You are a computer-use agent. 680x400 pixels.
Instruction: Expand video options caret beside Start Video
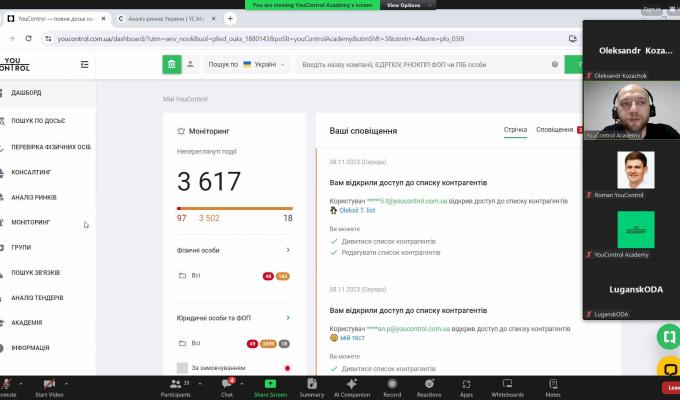(x=66, y=384)
